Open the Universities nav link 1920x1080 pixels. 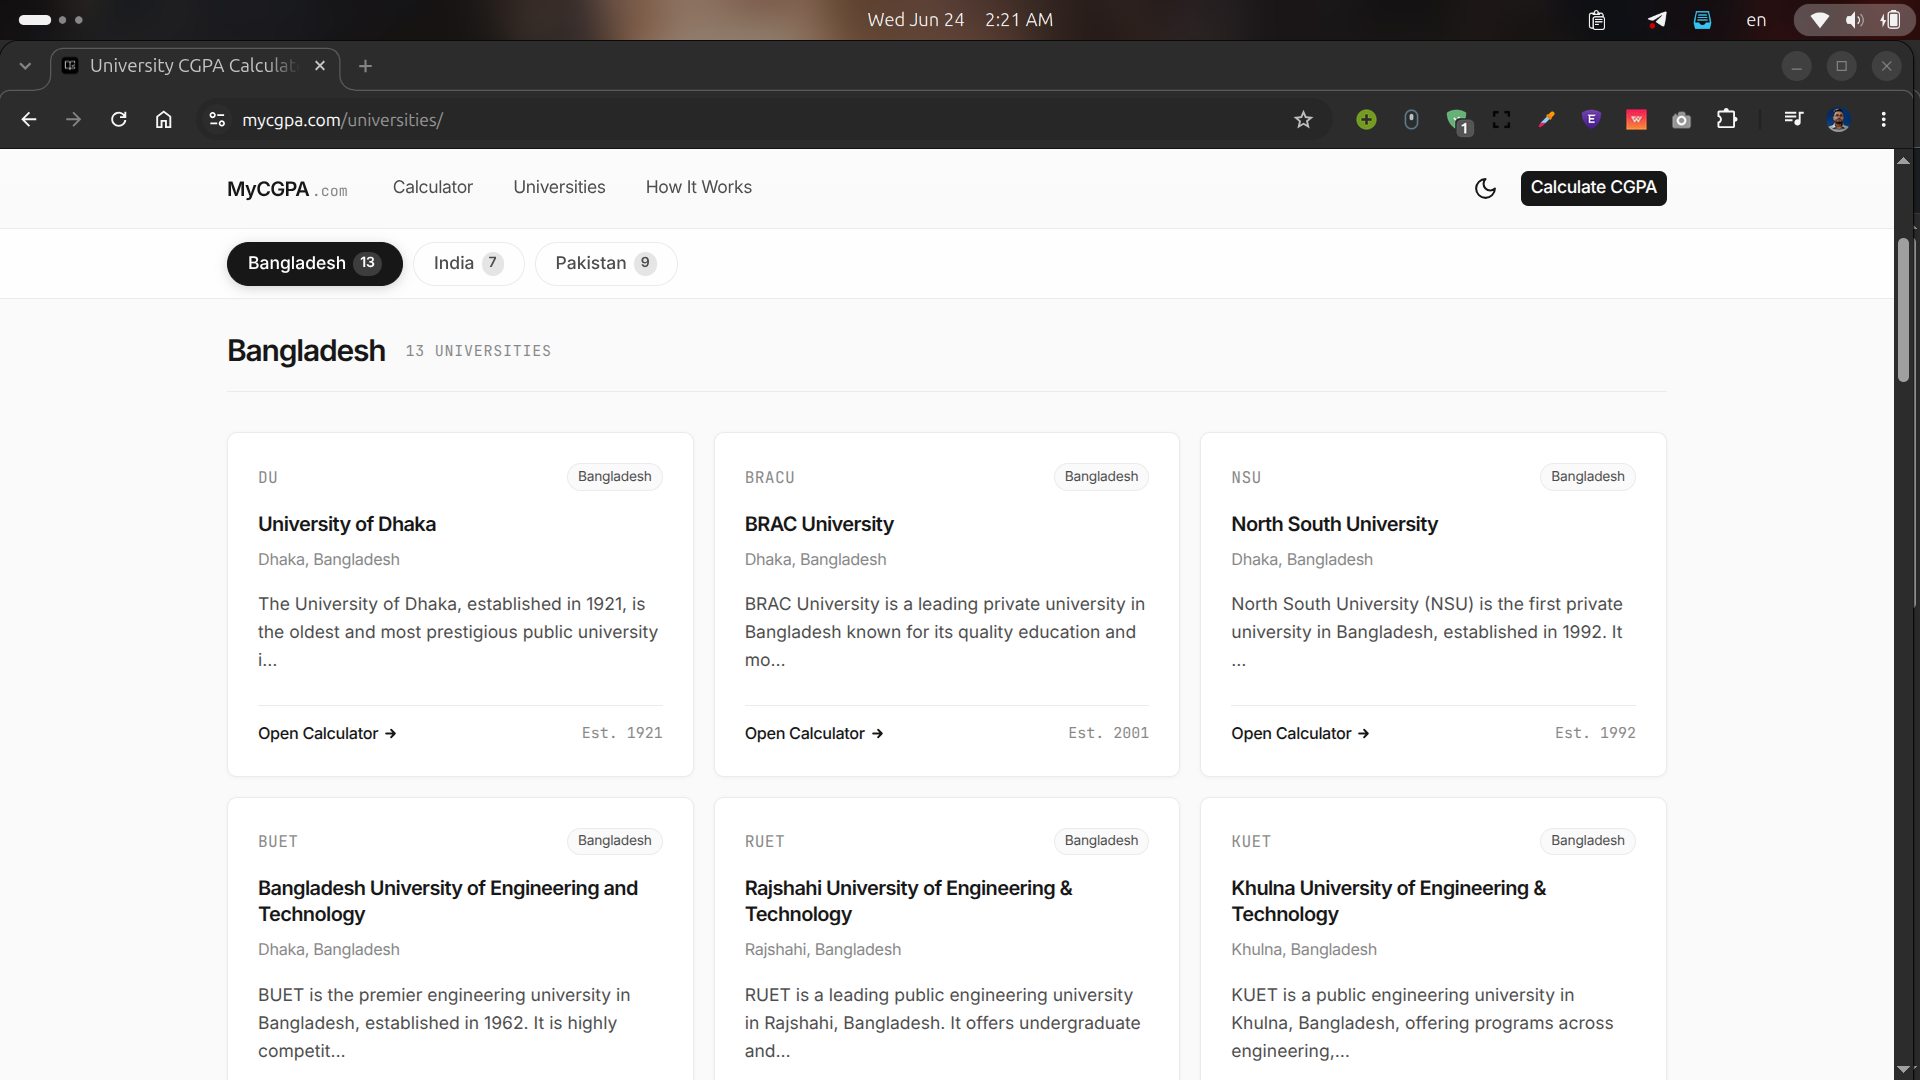(x=559, y=187)
